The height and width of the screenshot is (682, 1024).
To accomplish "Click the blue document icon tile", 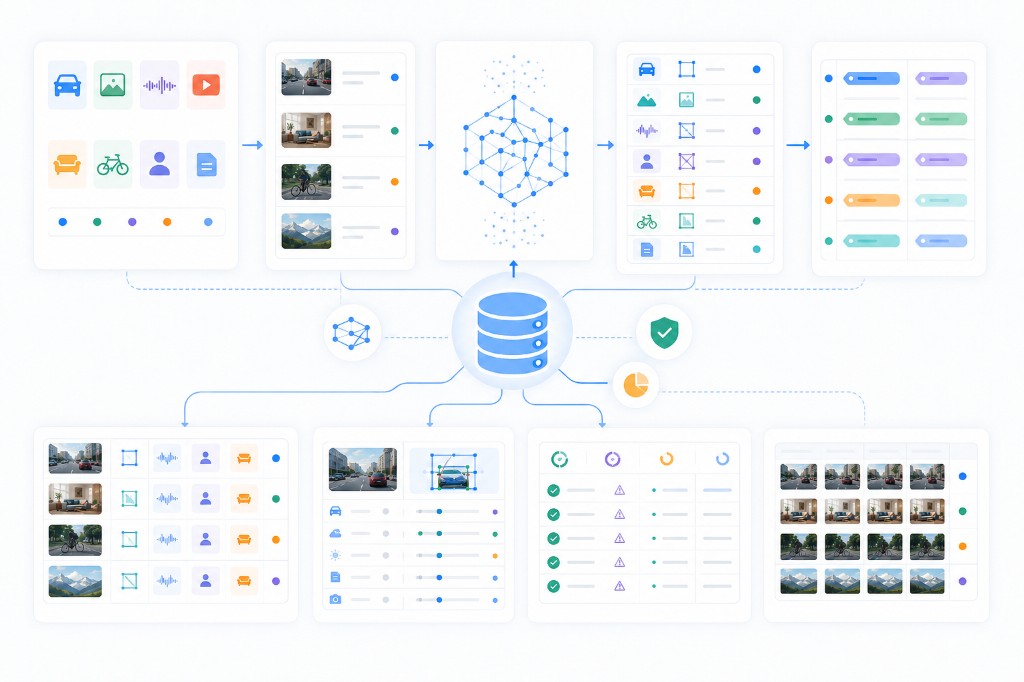I will (206, 165).
